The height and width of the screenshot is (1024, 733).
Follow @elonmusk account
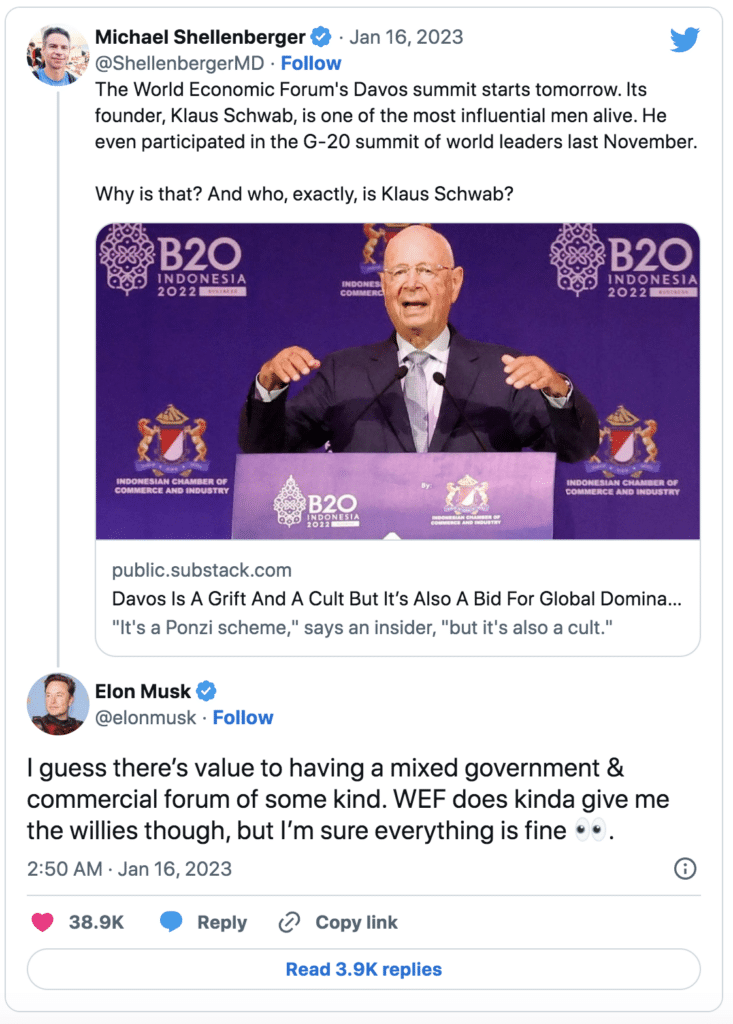pos(243,717)
